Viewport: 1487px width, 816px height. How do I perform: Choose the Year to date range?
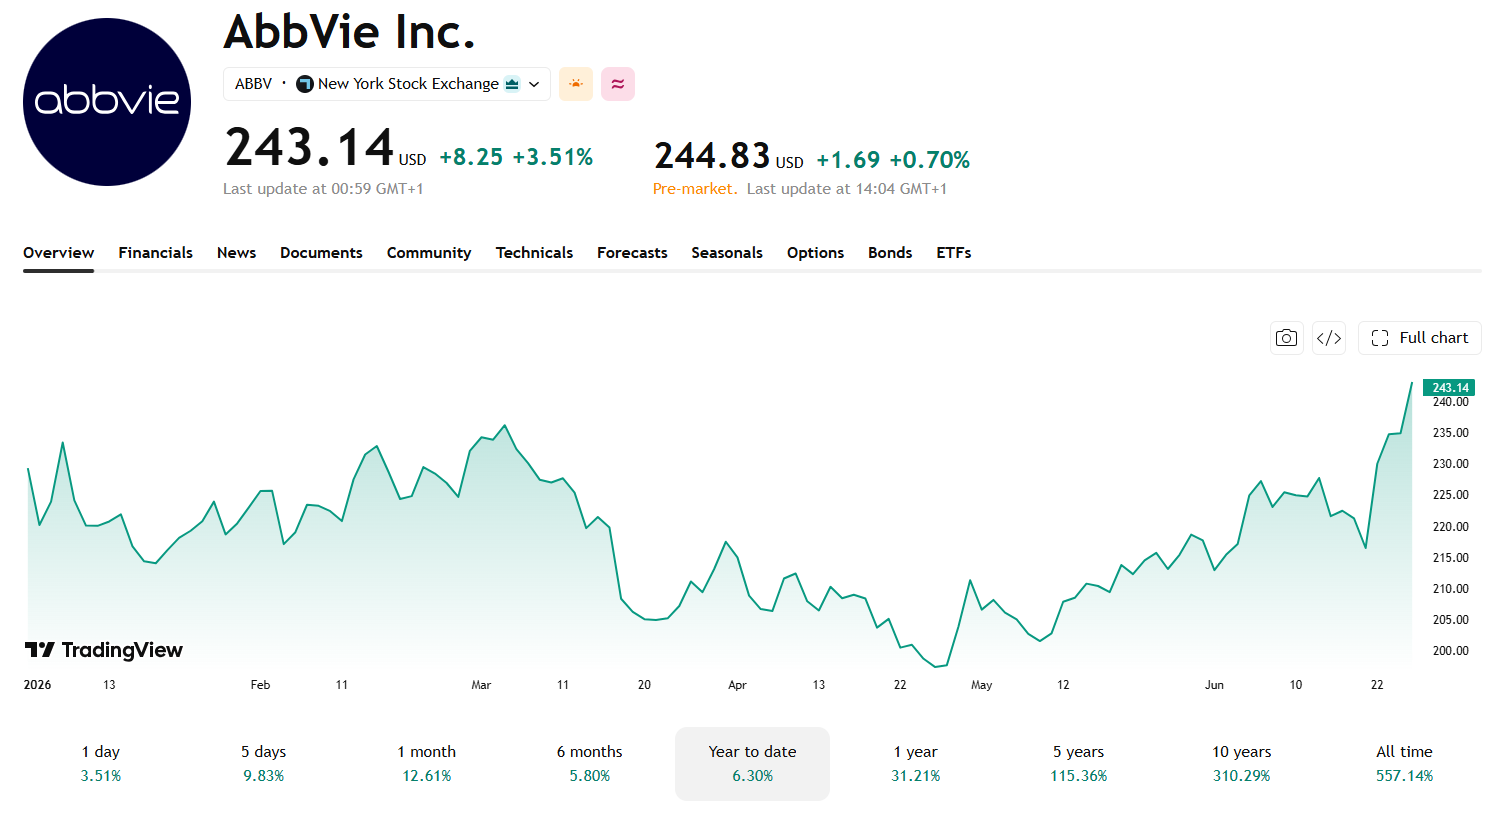click(753, 764)
